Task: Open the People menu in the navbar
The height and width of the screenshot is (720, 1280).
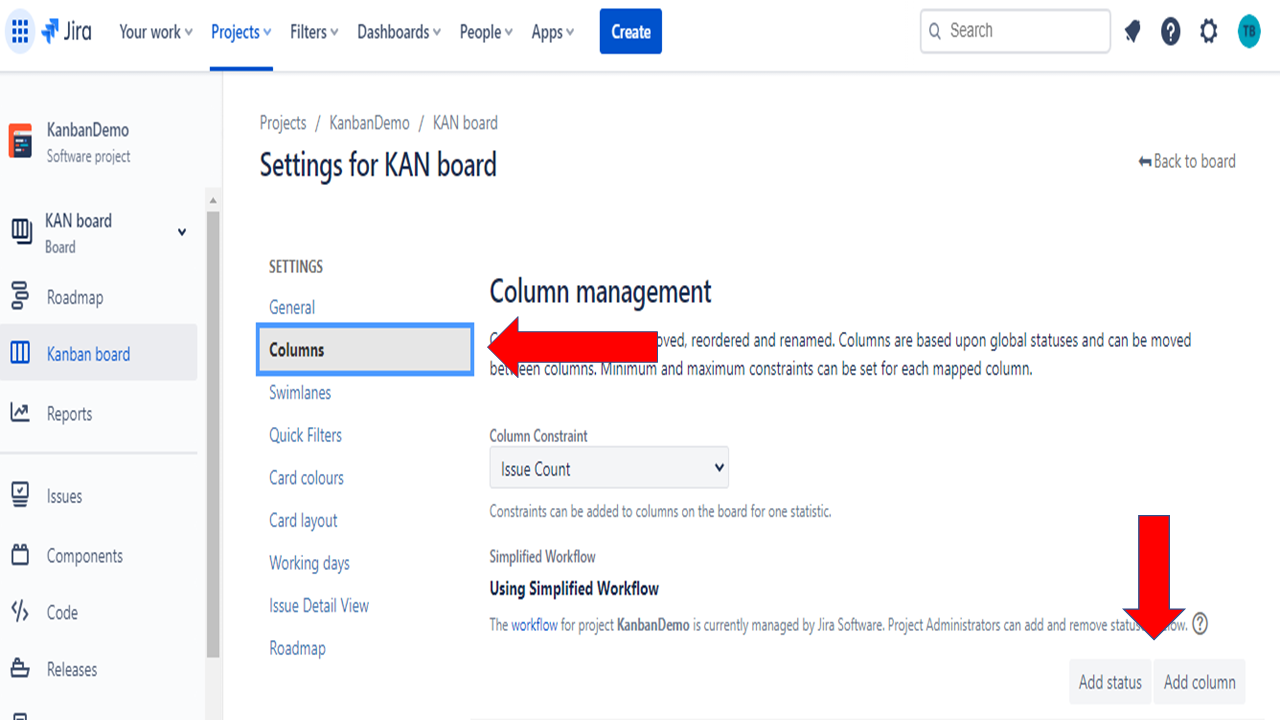Action: click(485, 31)
